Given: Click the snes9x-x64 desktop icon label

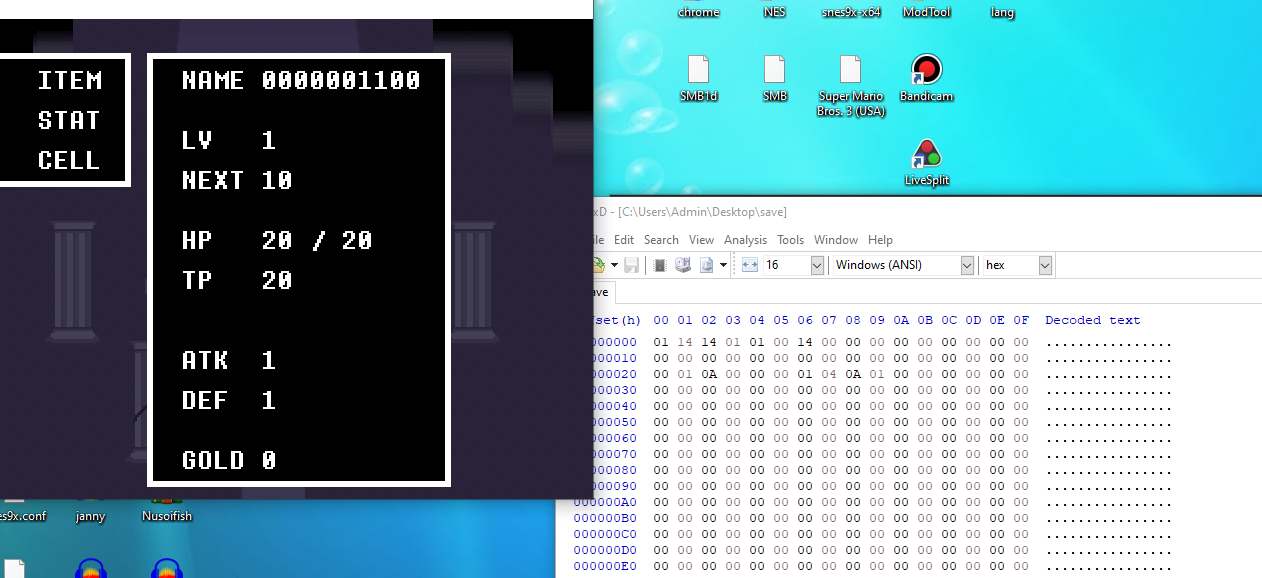Looking at the screenshot, I should click(851, 12).
